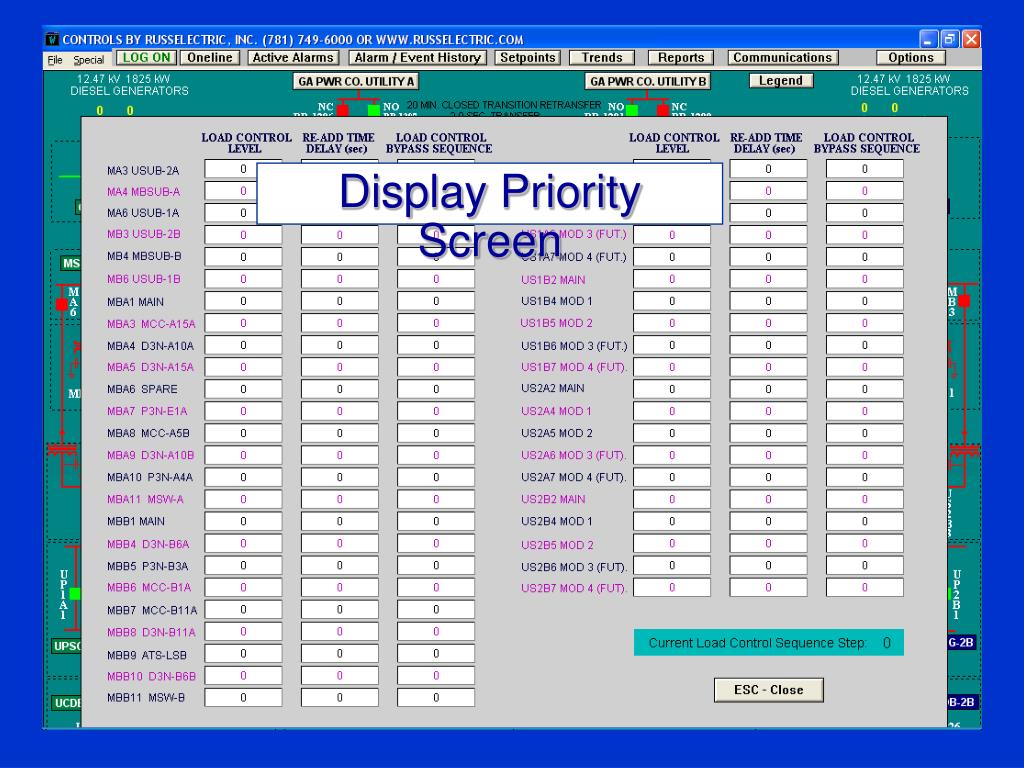Image resolution: width=1024 pixels, height=768 pixels.
Task: Open the Legend
Action: (x=780, y=80)
